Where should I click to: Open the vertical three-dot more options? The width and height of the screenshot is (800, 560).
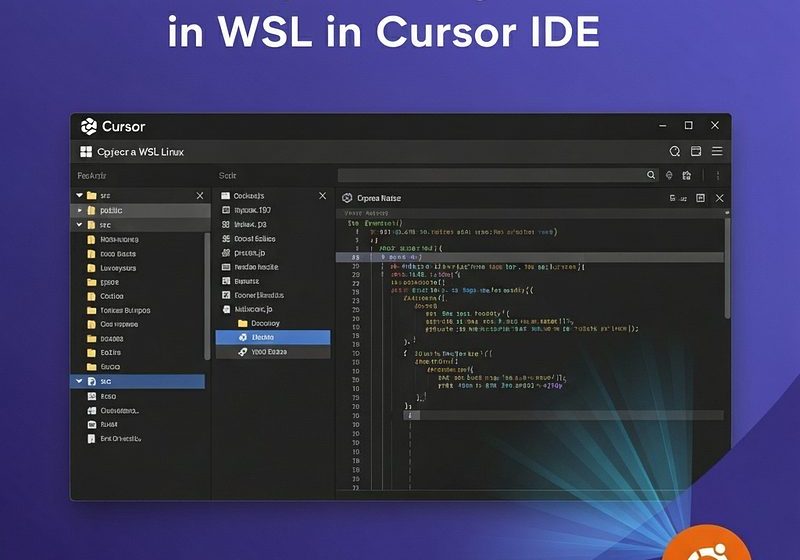point(718,175)
